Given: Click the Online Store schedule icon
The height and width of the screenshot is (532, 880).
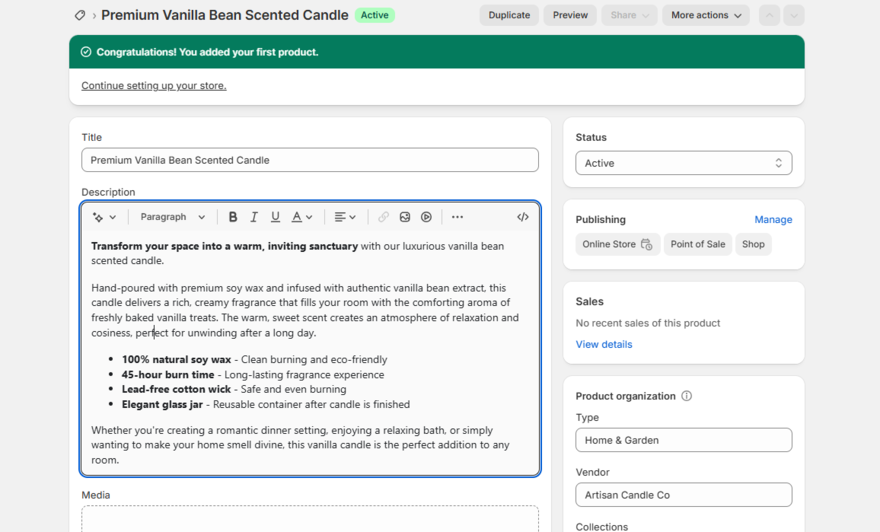Looking at the screenshot, I should coord(647,244).
